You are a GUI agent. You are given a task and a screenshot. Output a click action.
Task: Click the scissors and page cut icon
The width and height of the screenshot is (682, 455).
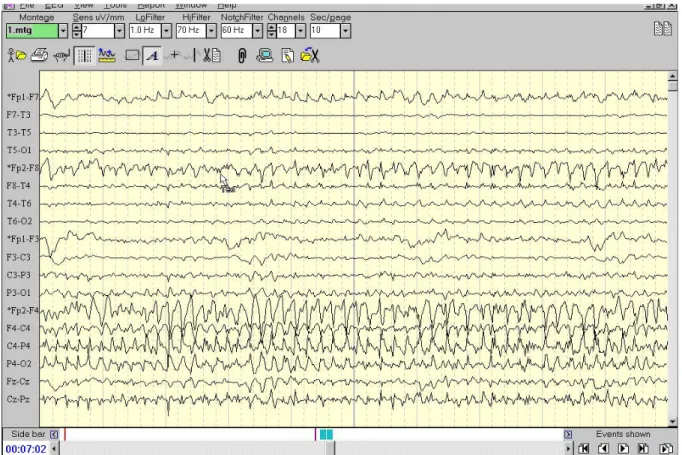pos(212,56)
